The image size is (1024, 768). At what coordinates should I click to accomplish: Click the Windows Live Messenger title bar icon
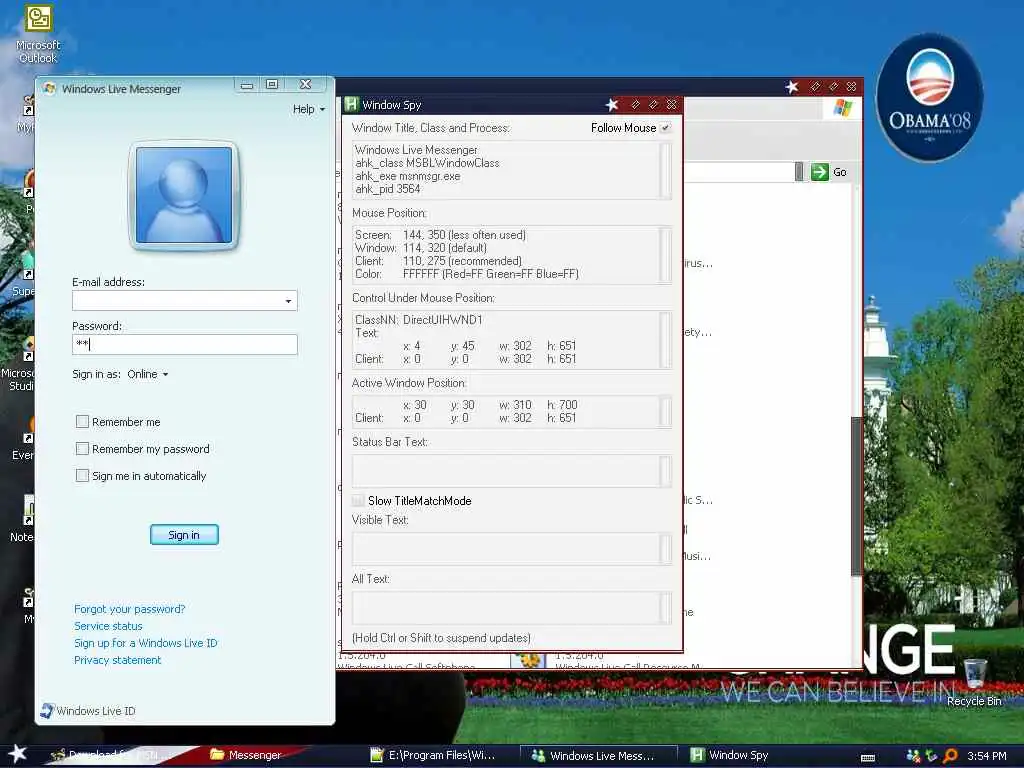point(49,88)
